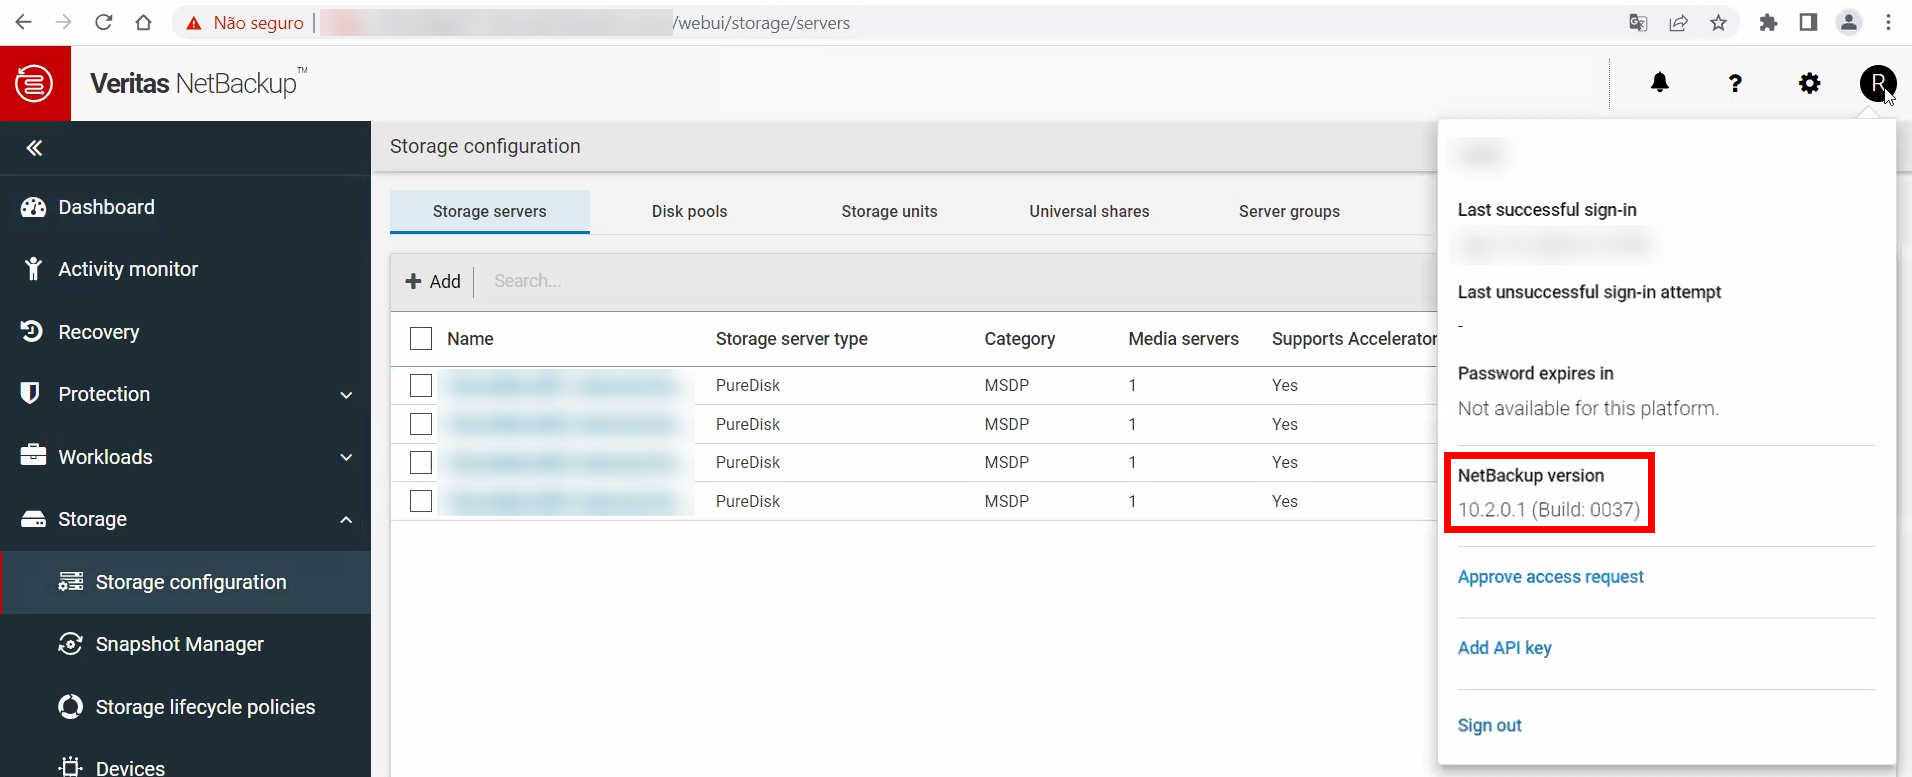Viewport: 1912px width, 777px height.
Task: Click the notifications bell icon
Action: point(1659,83)
